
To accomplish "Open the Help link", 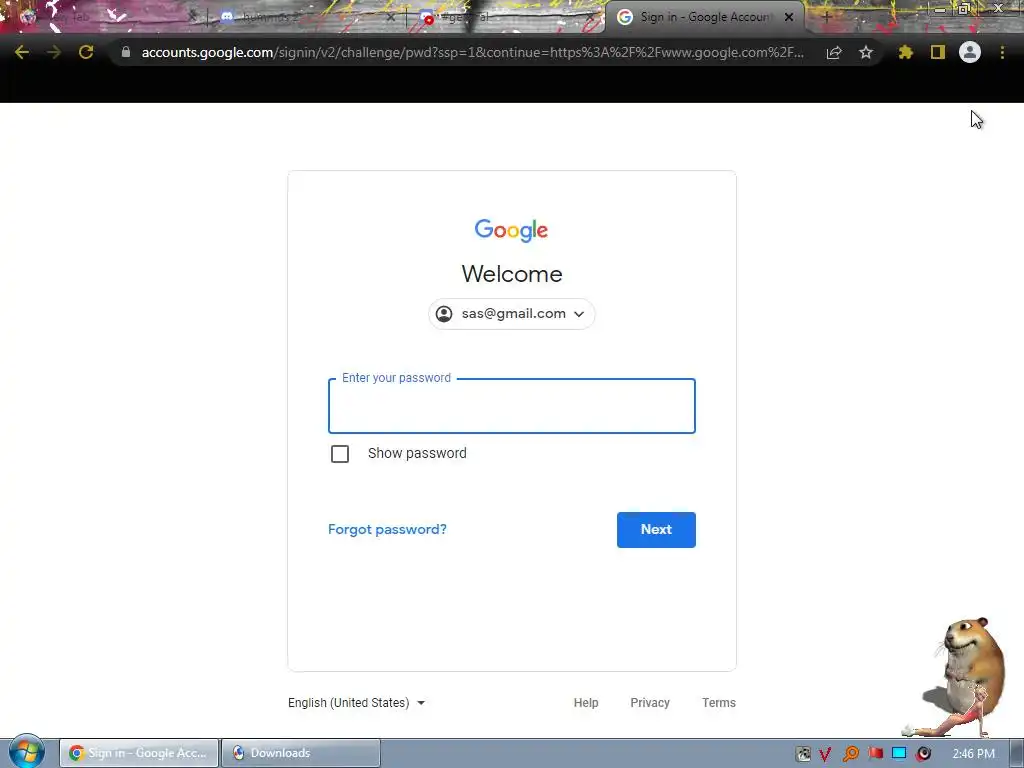I will [x=586, y=703].
